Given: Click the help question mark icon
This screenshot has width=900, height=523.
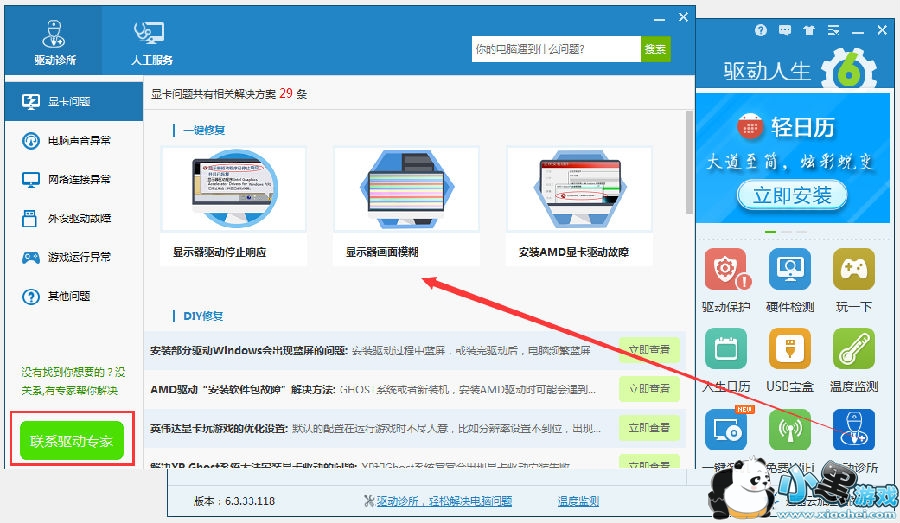Looking at the screenshot, I should 761,30.
